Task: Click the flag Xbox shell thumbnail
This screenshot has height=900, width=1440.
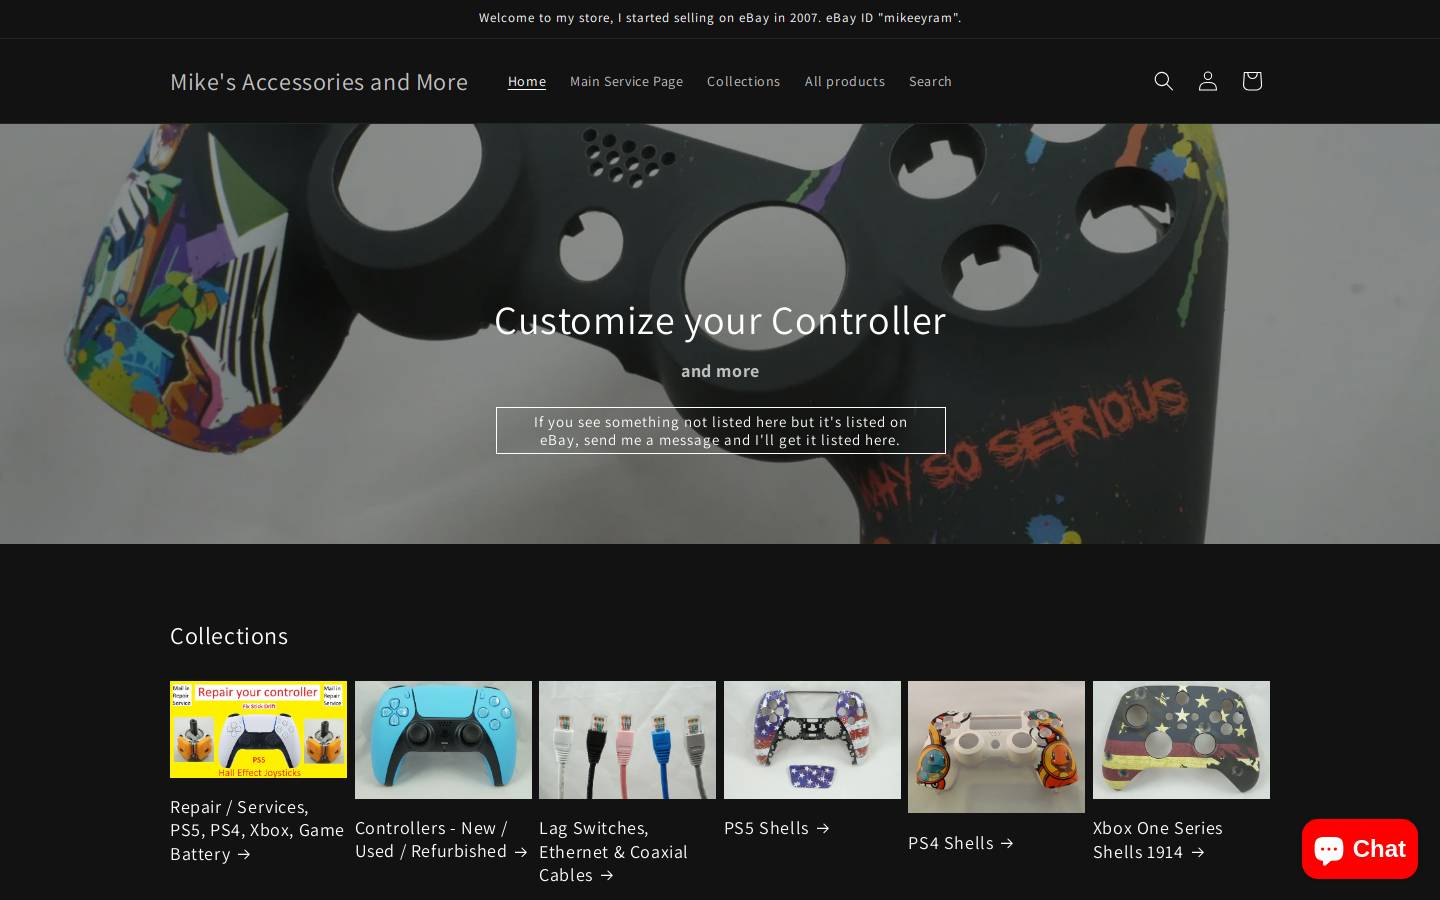Action: pos(1181,740)
